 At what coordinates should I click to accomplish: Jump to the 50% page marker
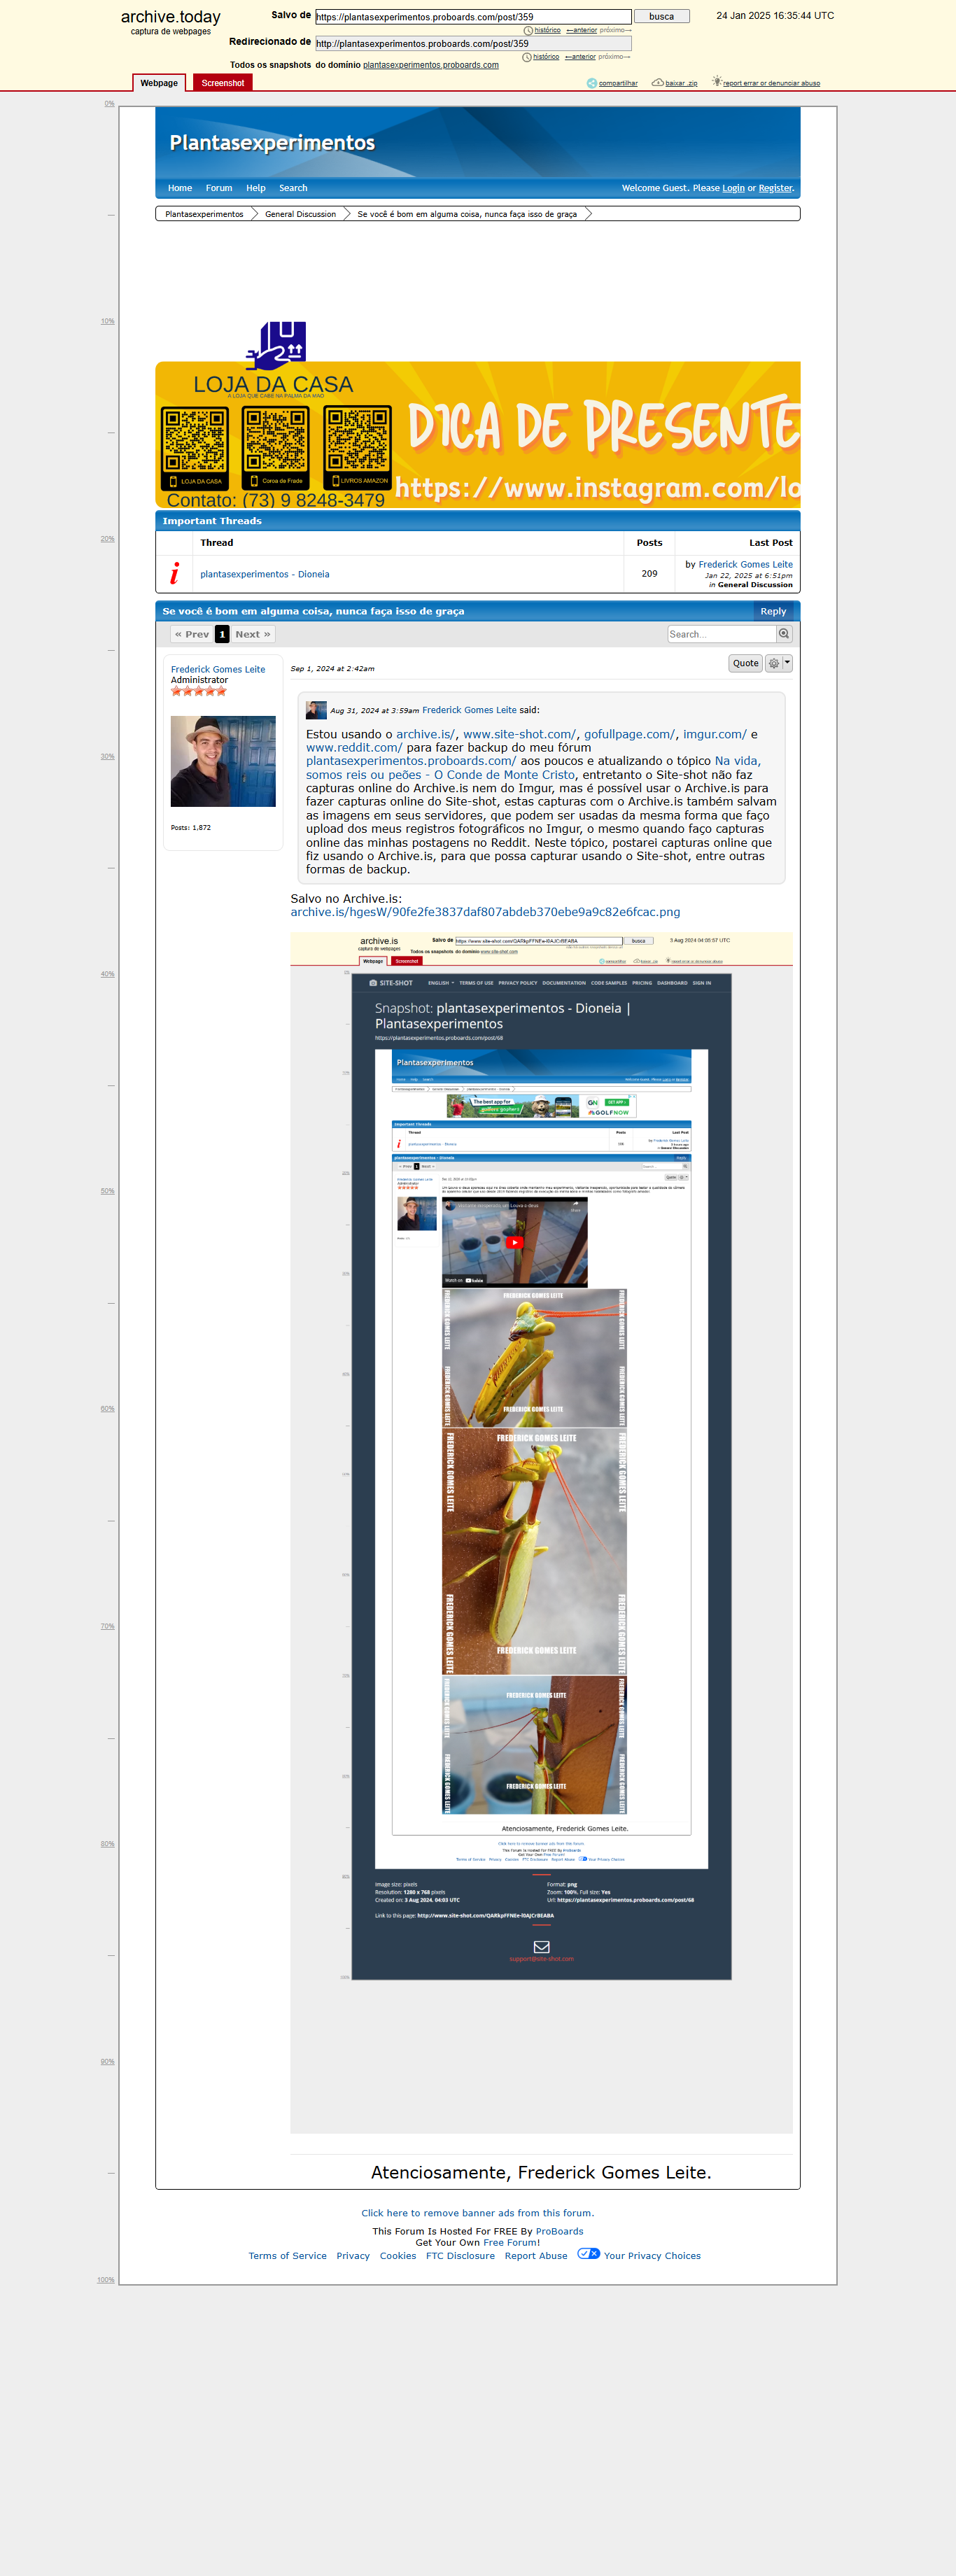(x=107, y=1191)
